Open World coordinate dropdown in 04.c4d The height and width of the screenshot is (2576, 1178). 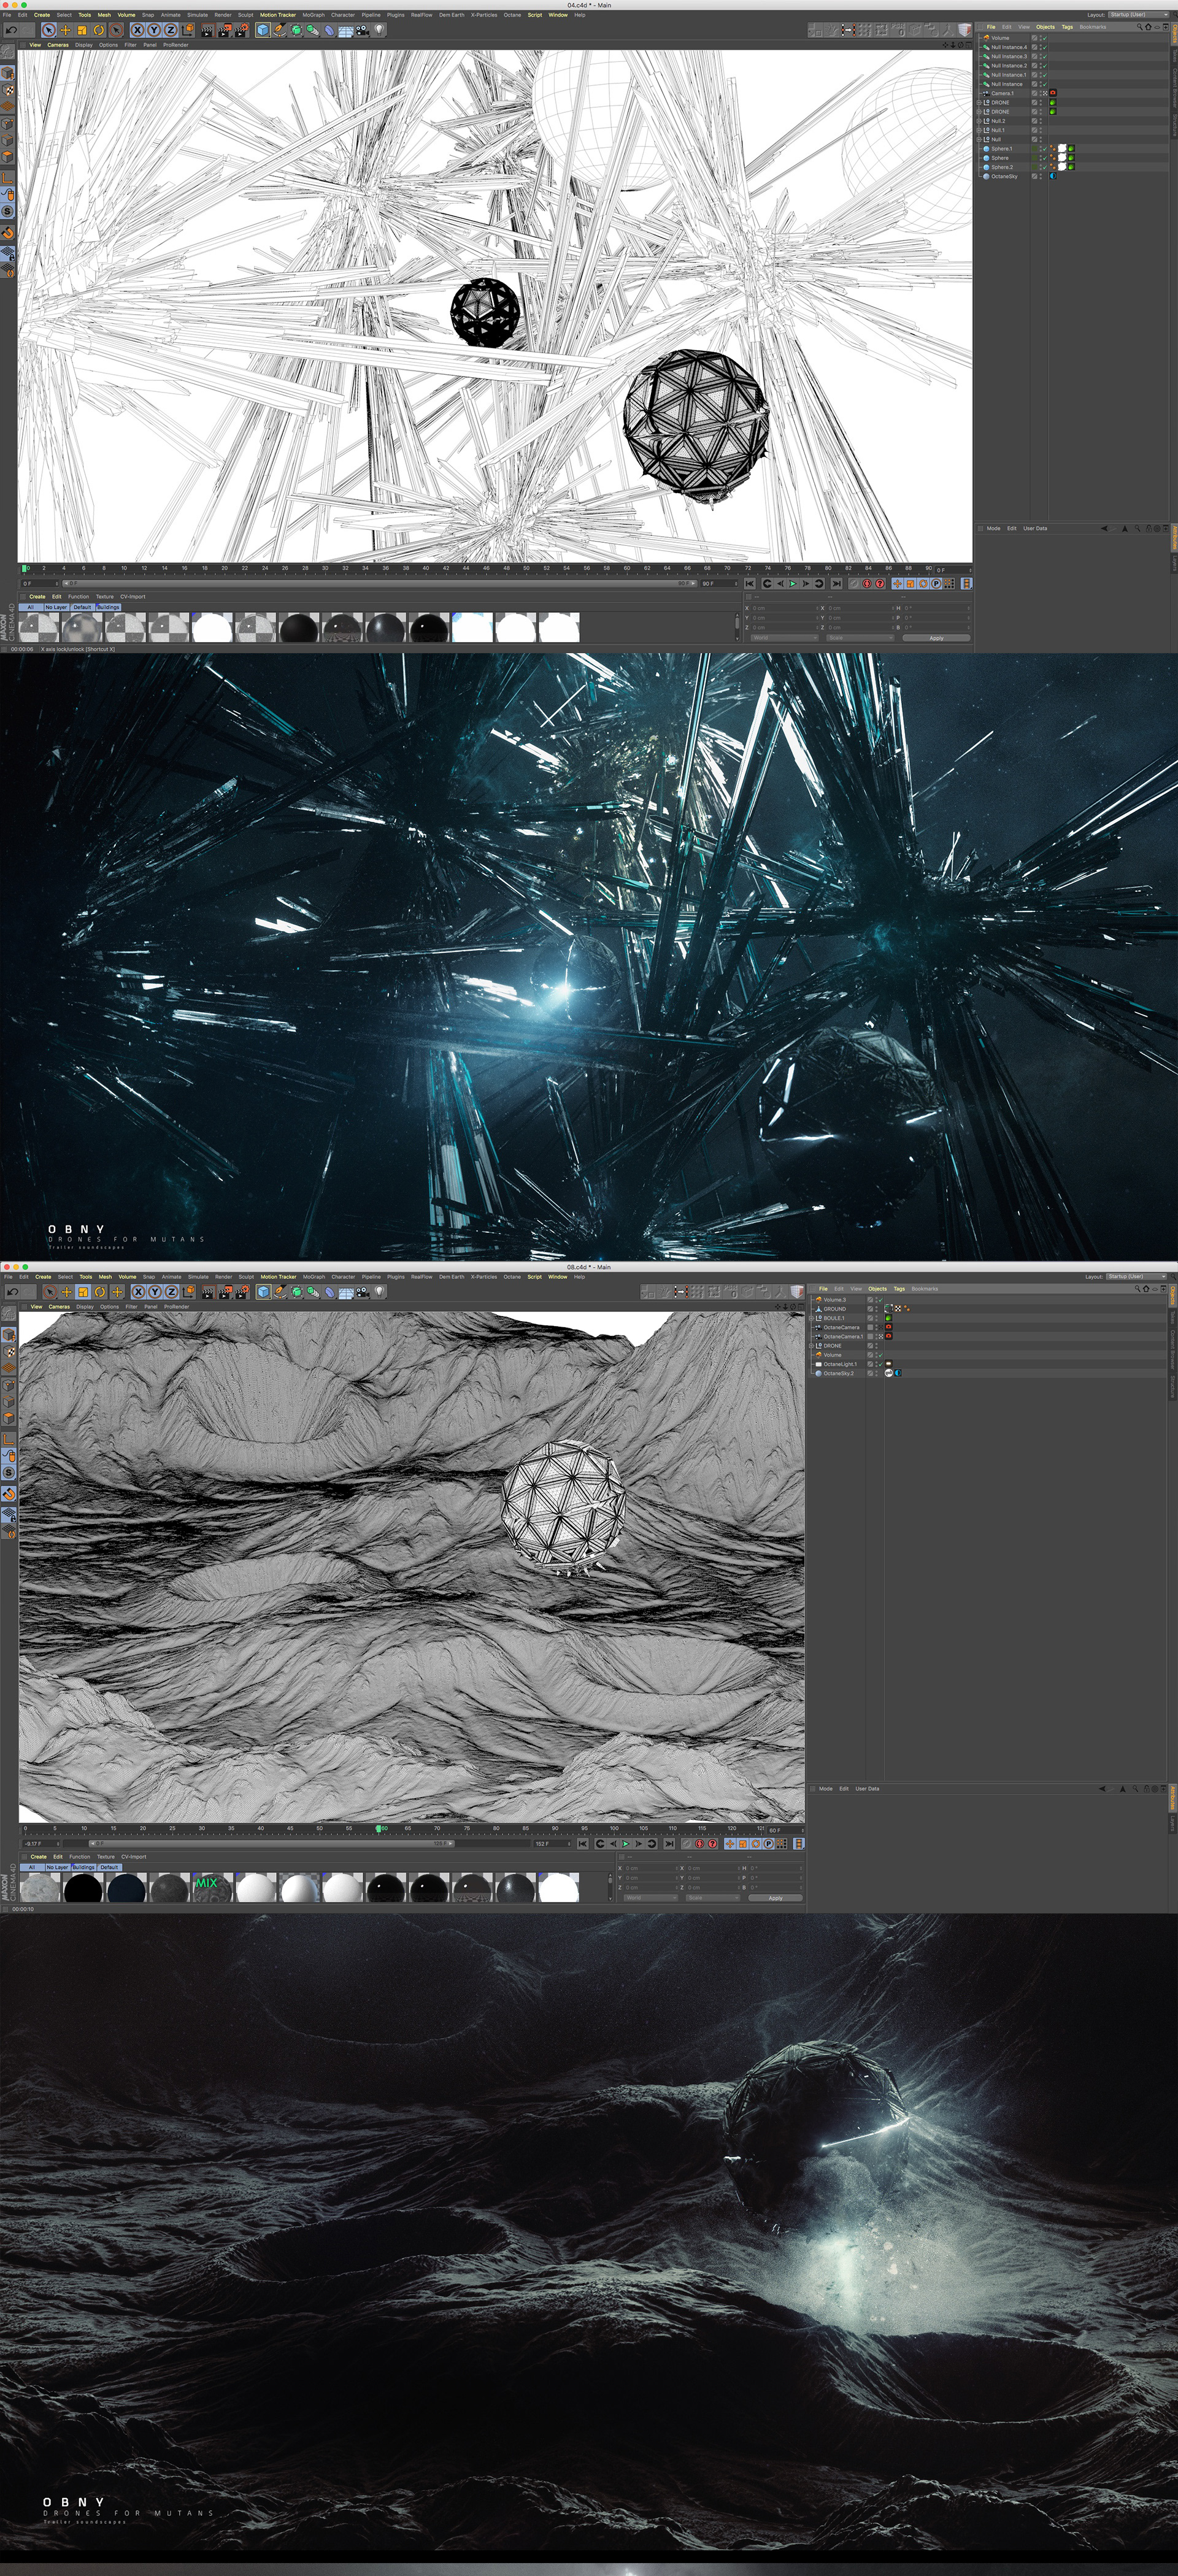point(785,638)
